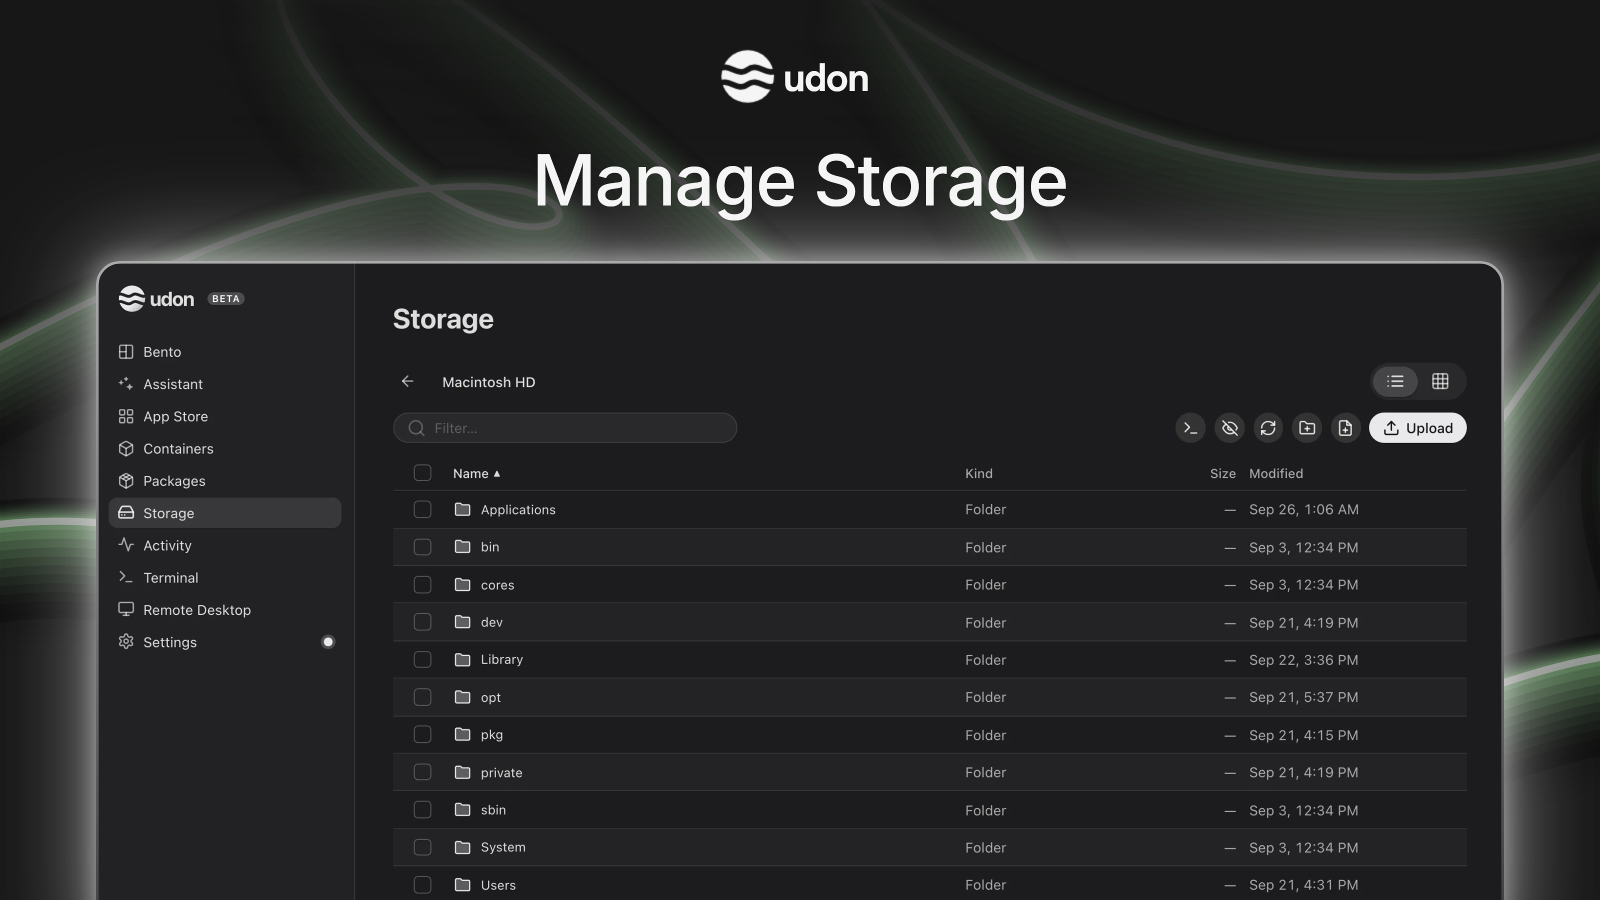This screenshot has width=1600, height=900.
Task: Select the cores folder checkbox
Action: [423, 585]
